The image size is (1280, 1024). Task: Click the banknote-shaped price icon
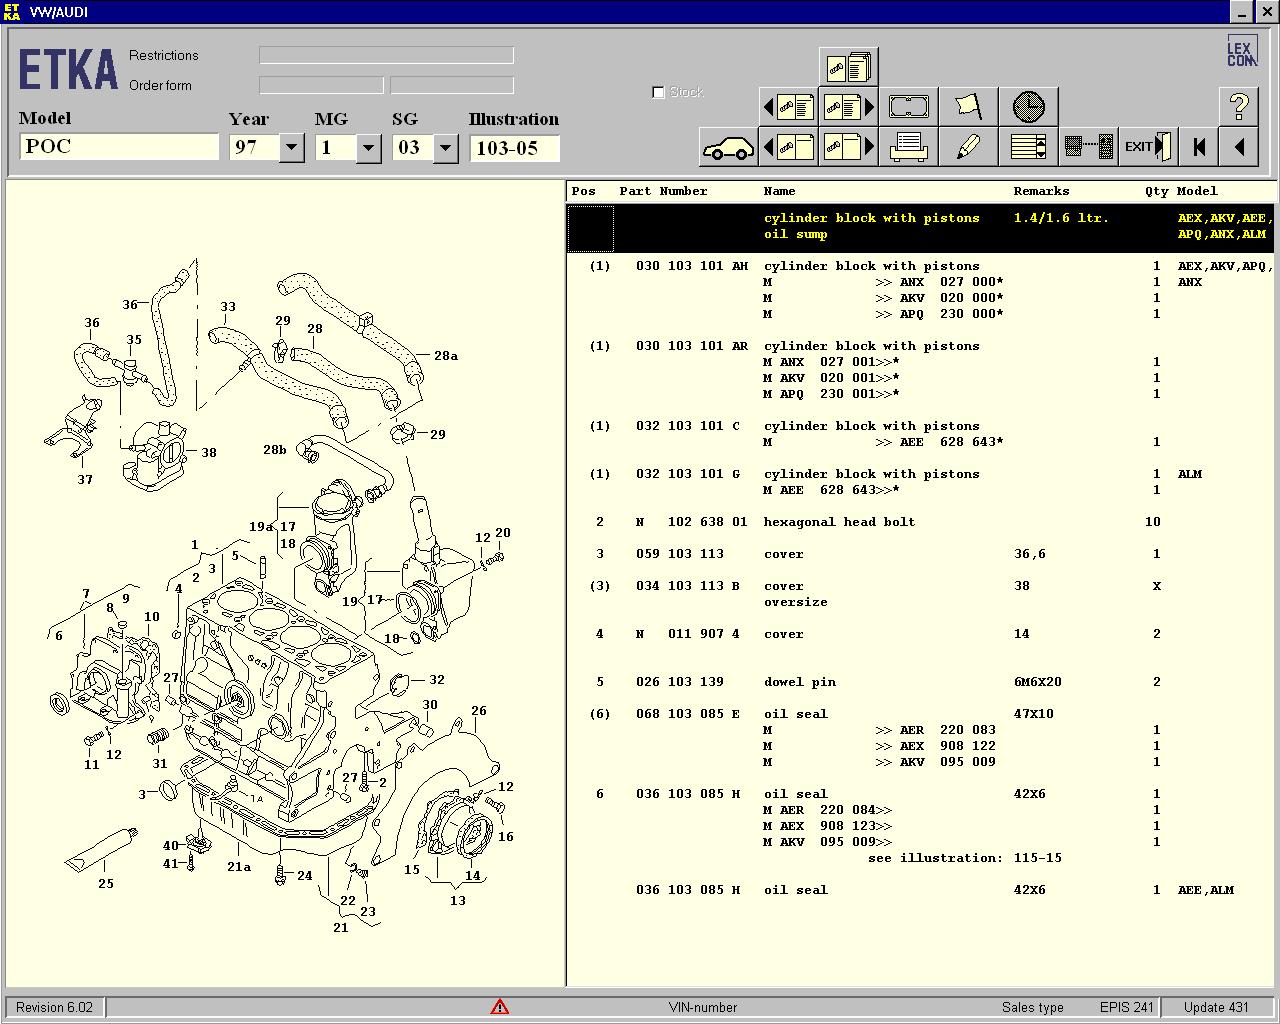pyautogui.click(x=908, y=106)
